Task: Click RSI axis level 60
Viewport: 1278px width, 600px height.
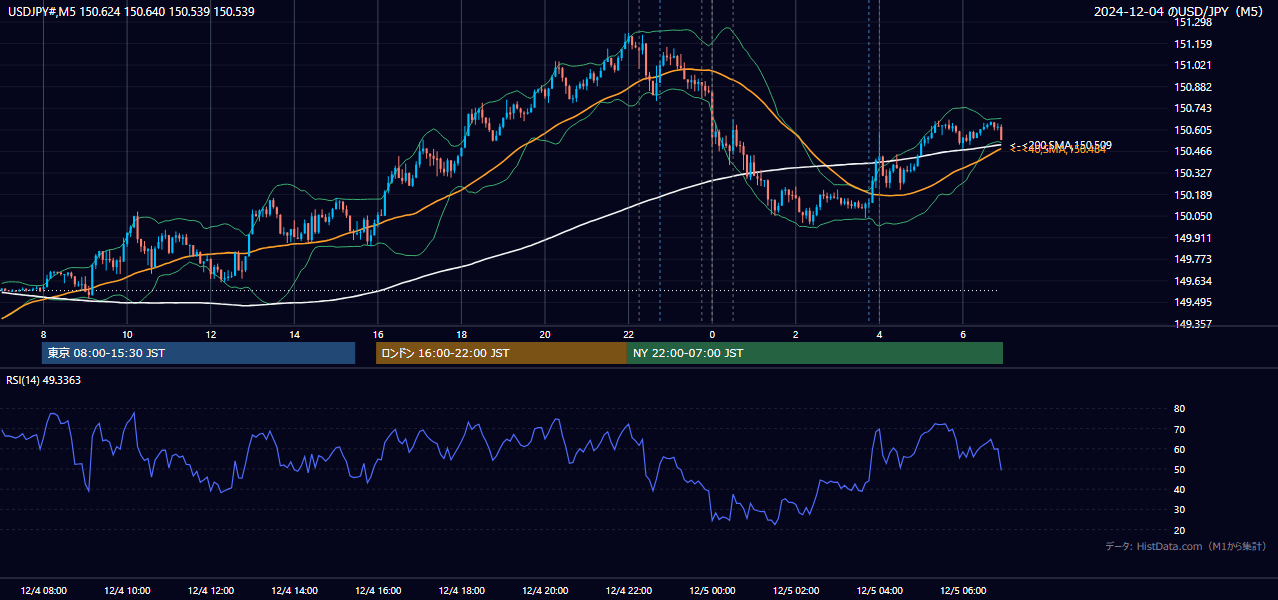Action: click(x=1180, y=449)
